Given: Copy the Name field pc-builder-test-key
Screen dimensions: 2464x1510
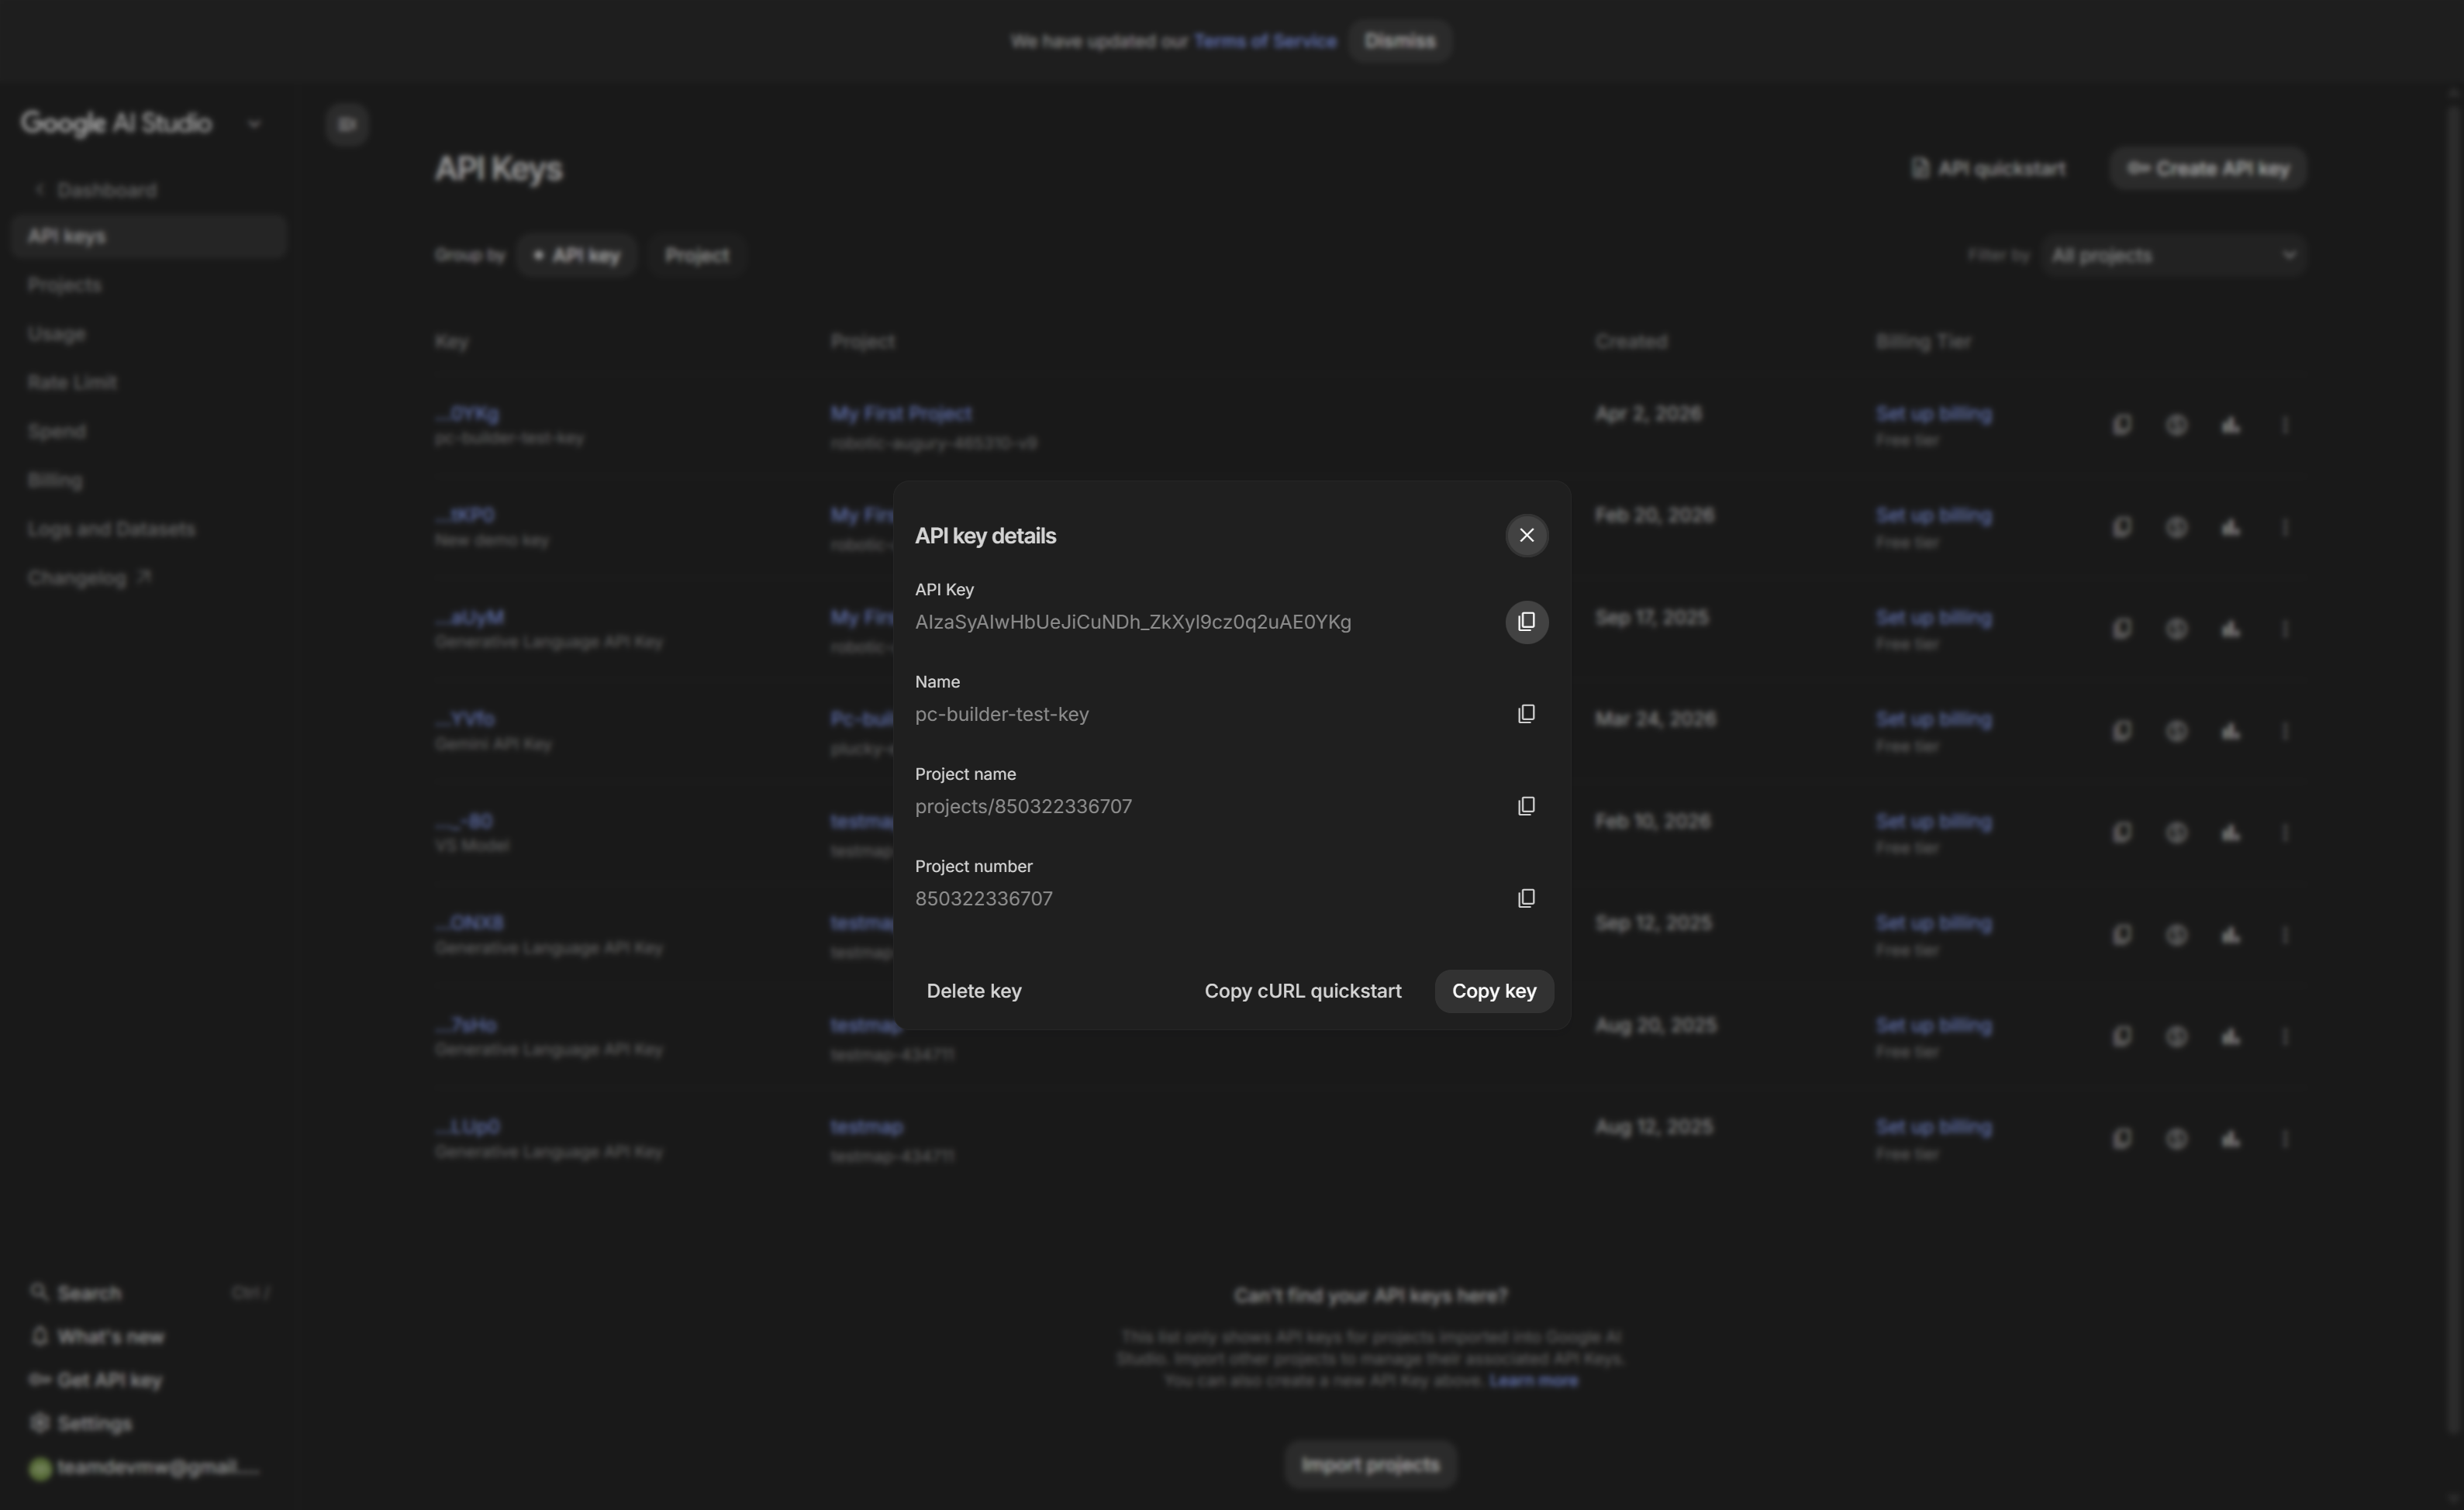Looking at the screenshot, I should pyautogui.click(x=1526, y=714).
